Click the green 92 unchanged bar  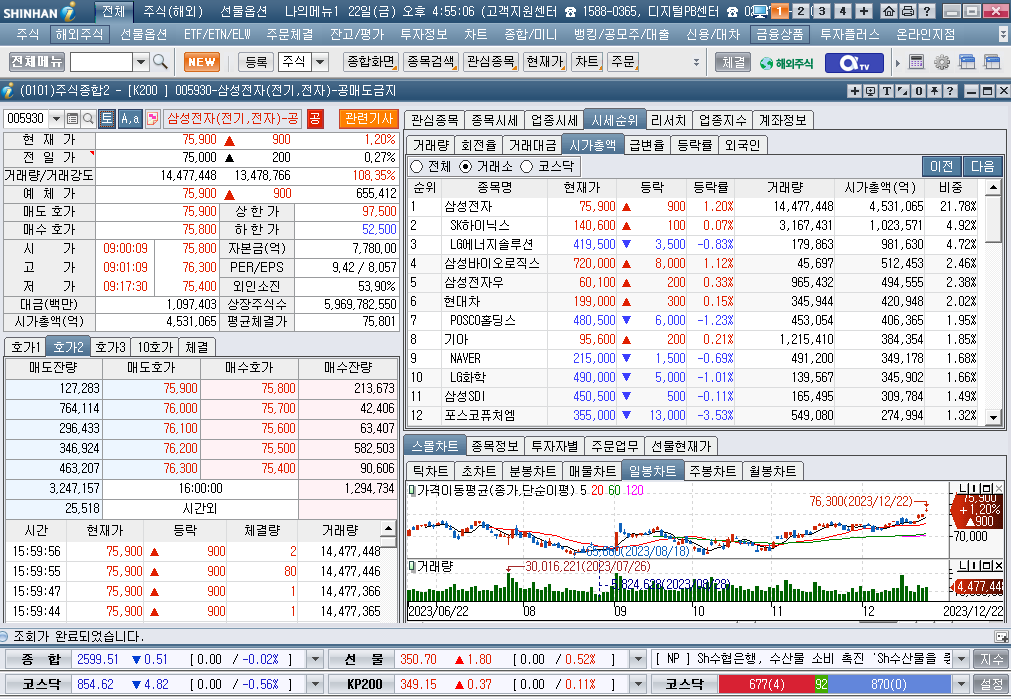click(821, 684)
